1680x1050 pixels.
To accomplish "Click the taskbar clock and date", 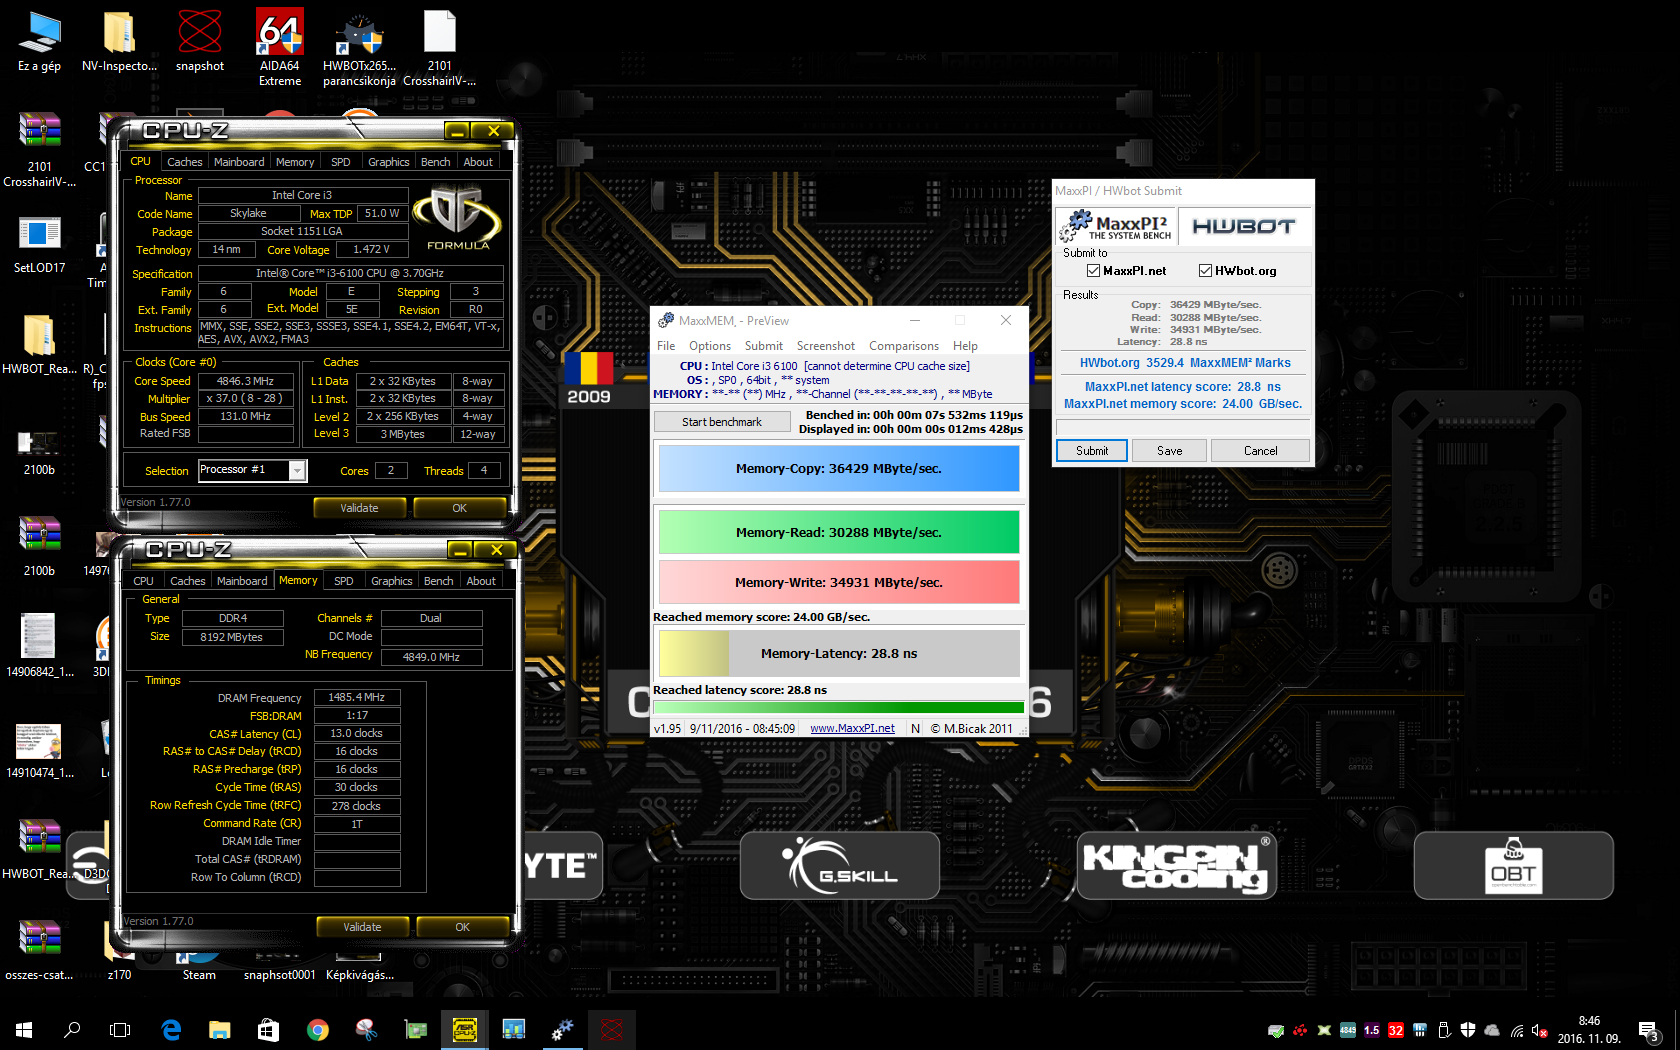I will [x=1589, y=1030].
